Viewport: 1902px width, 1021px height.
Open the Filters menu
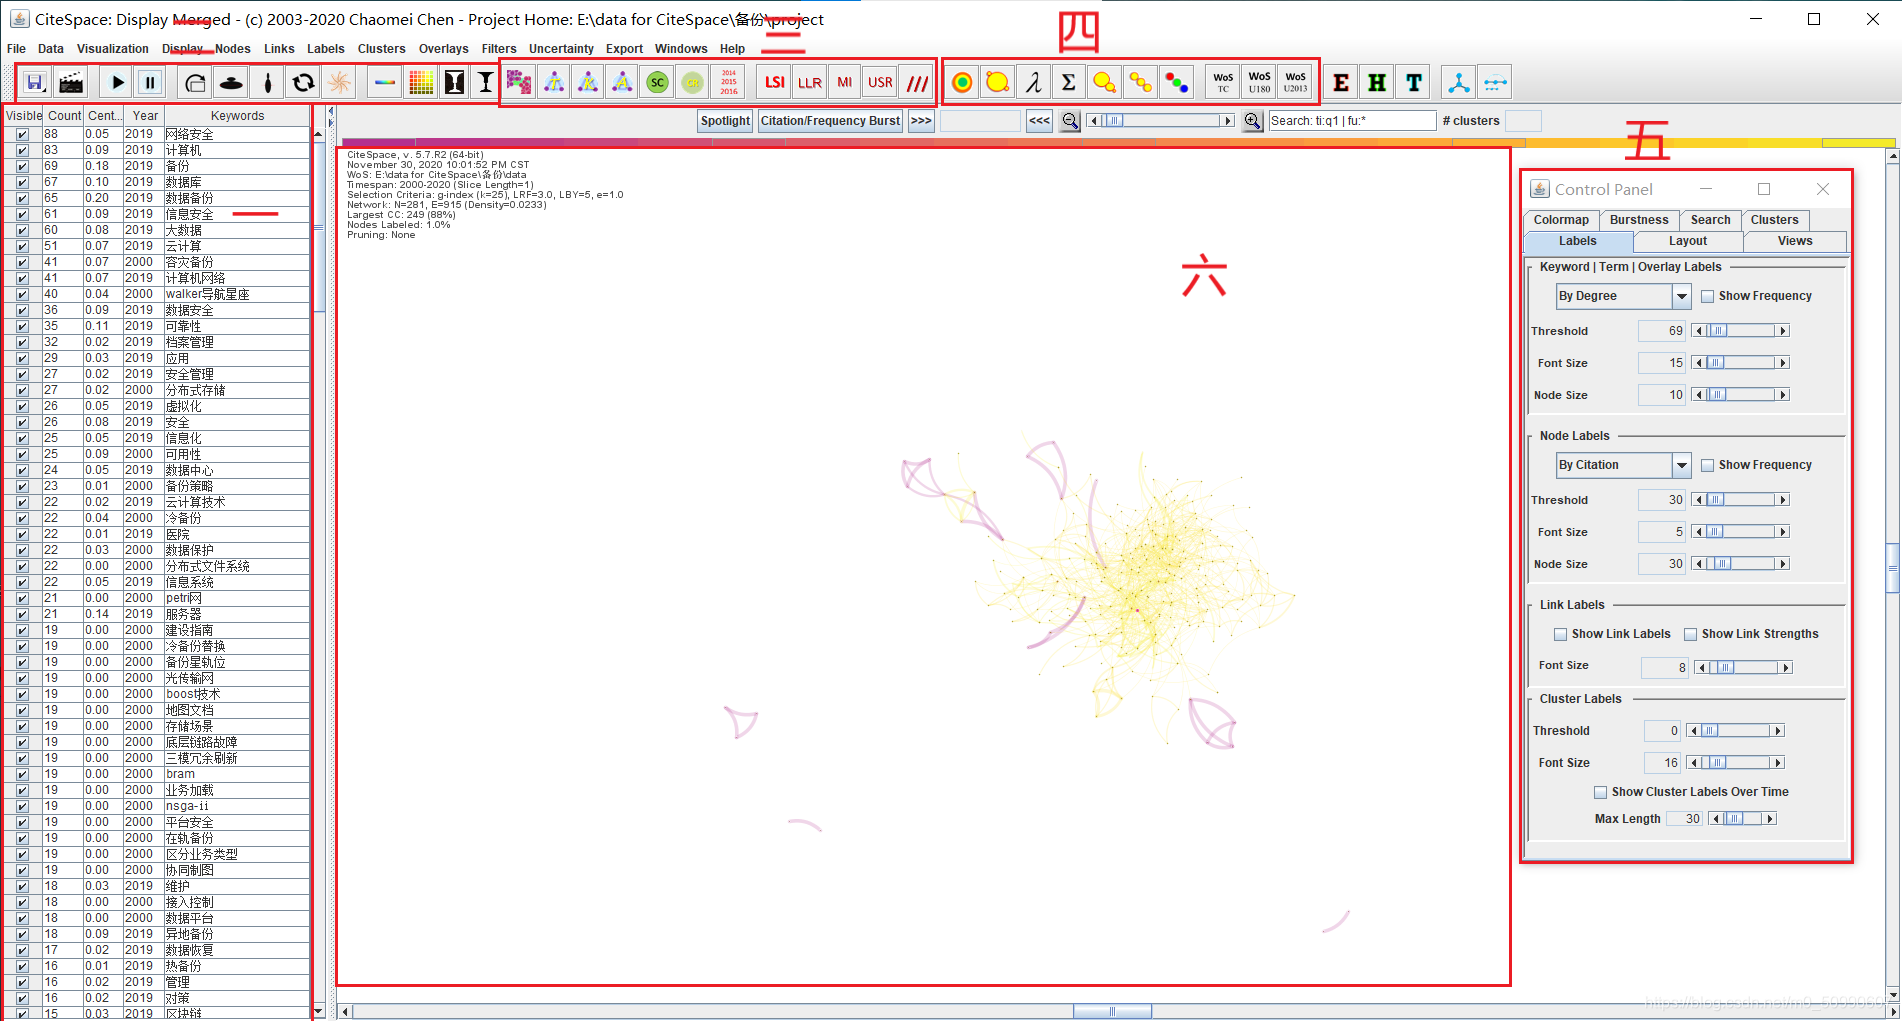[499, 48]
